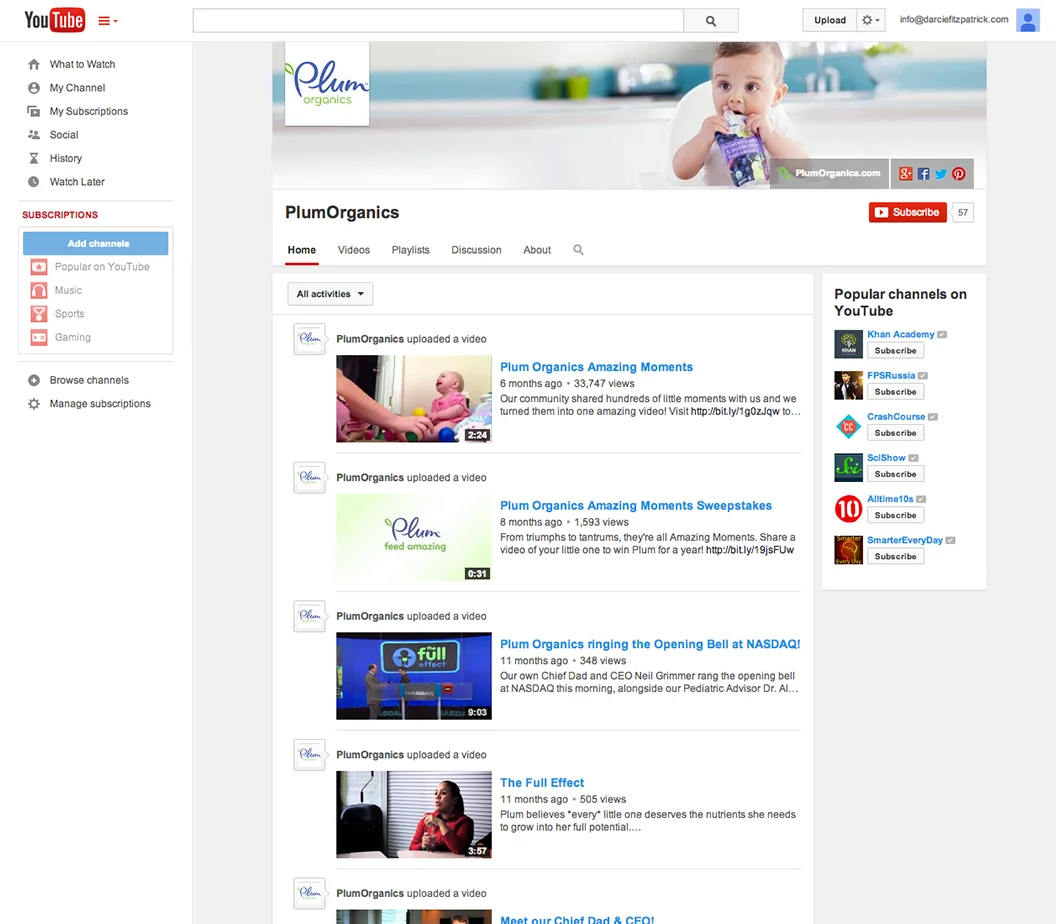Click the subscriber count 57
This screenshot has width=1056, height=924.
pos(963,212)
